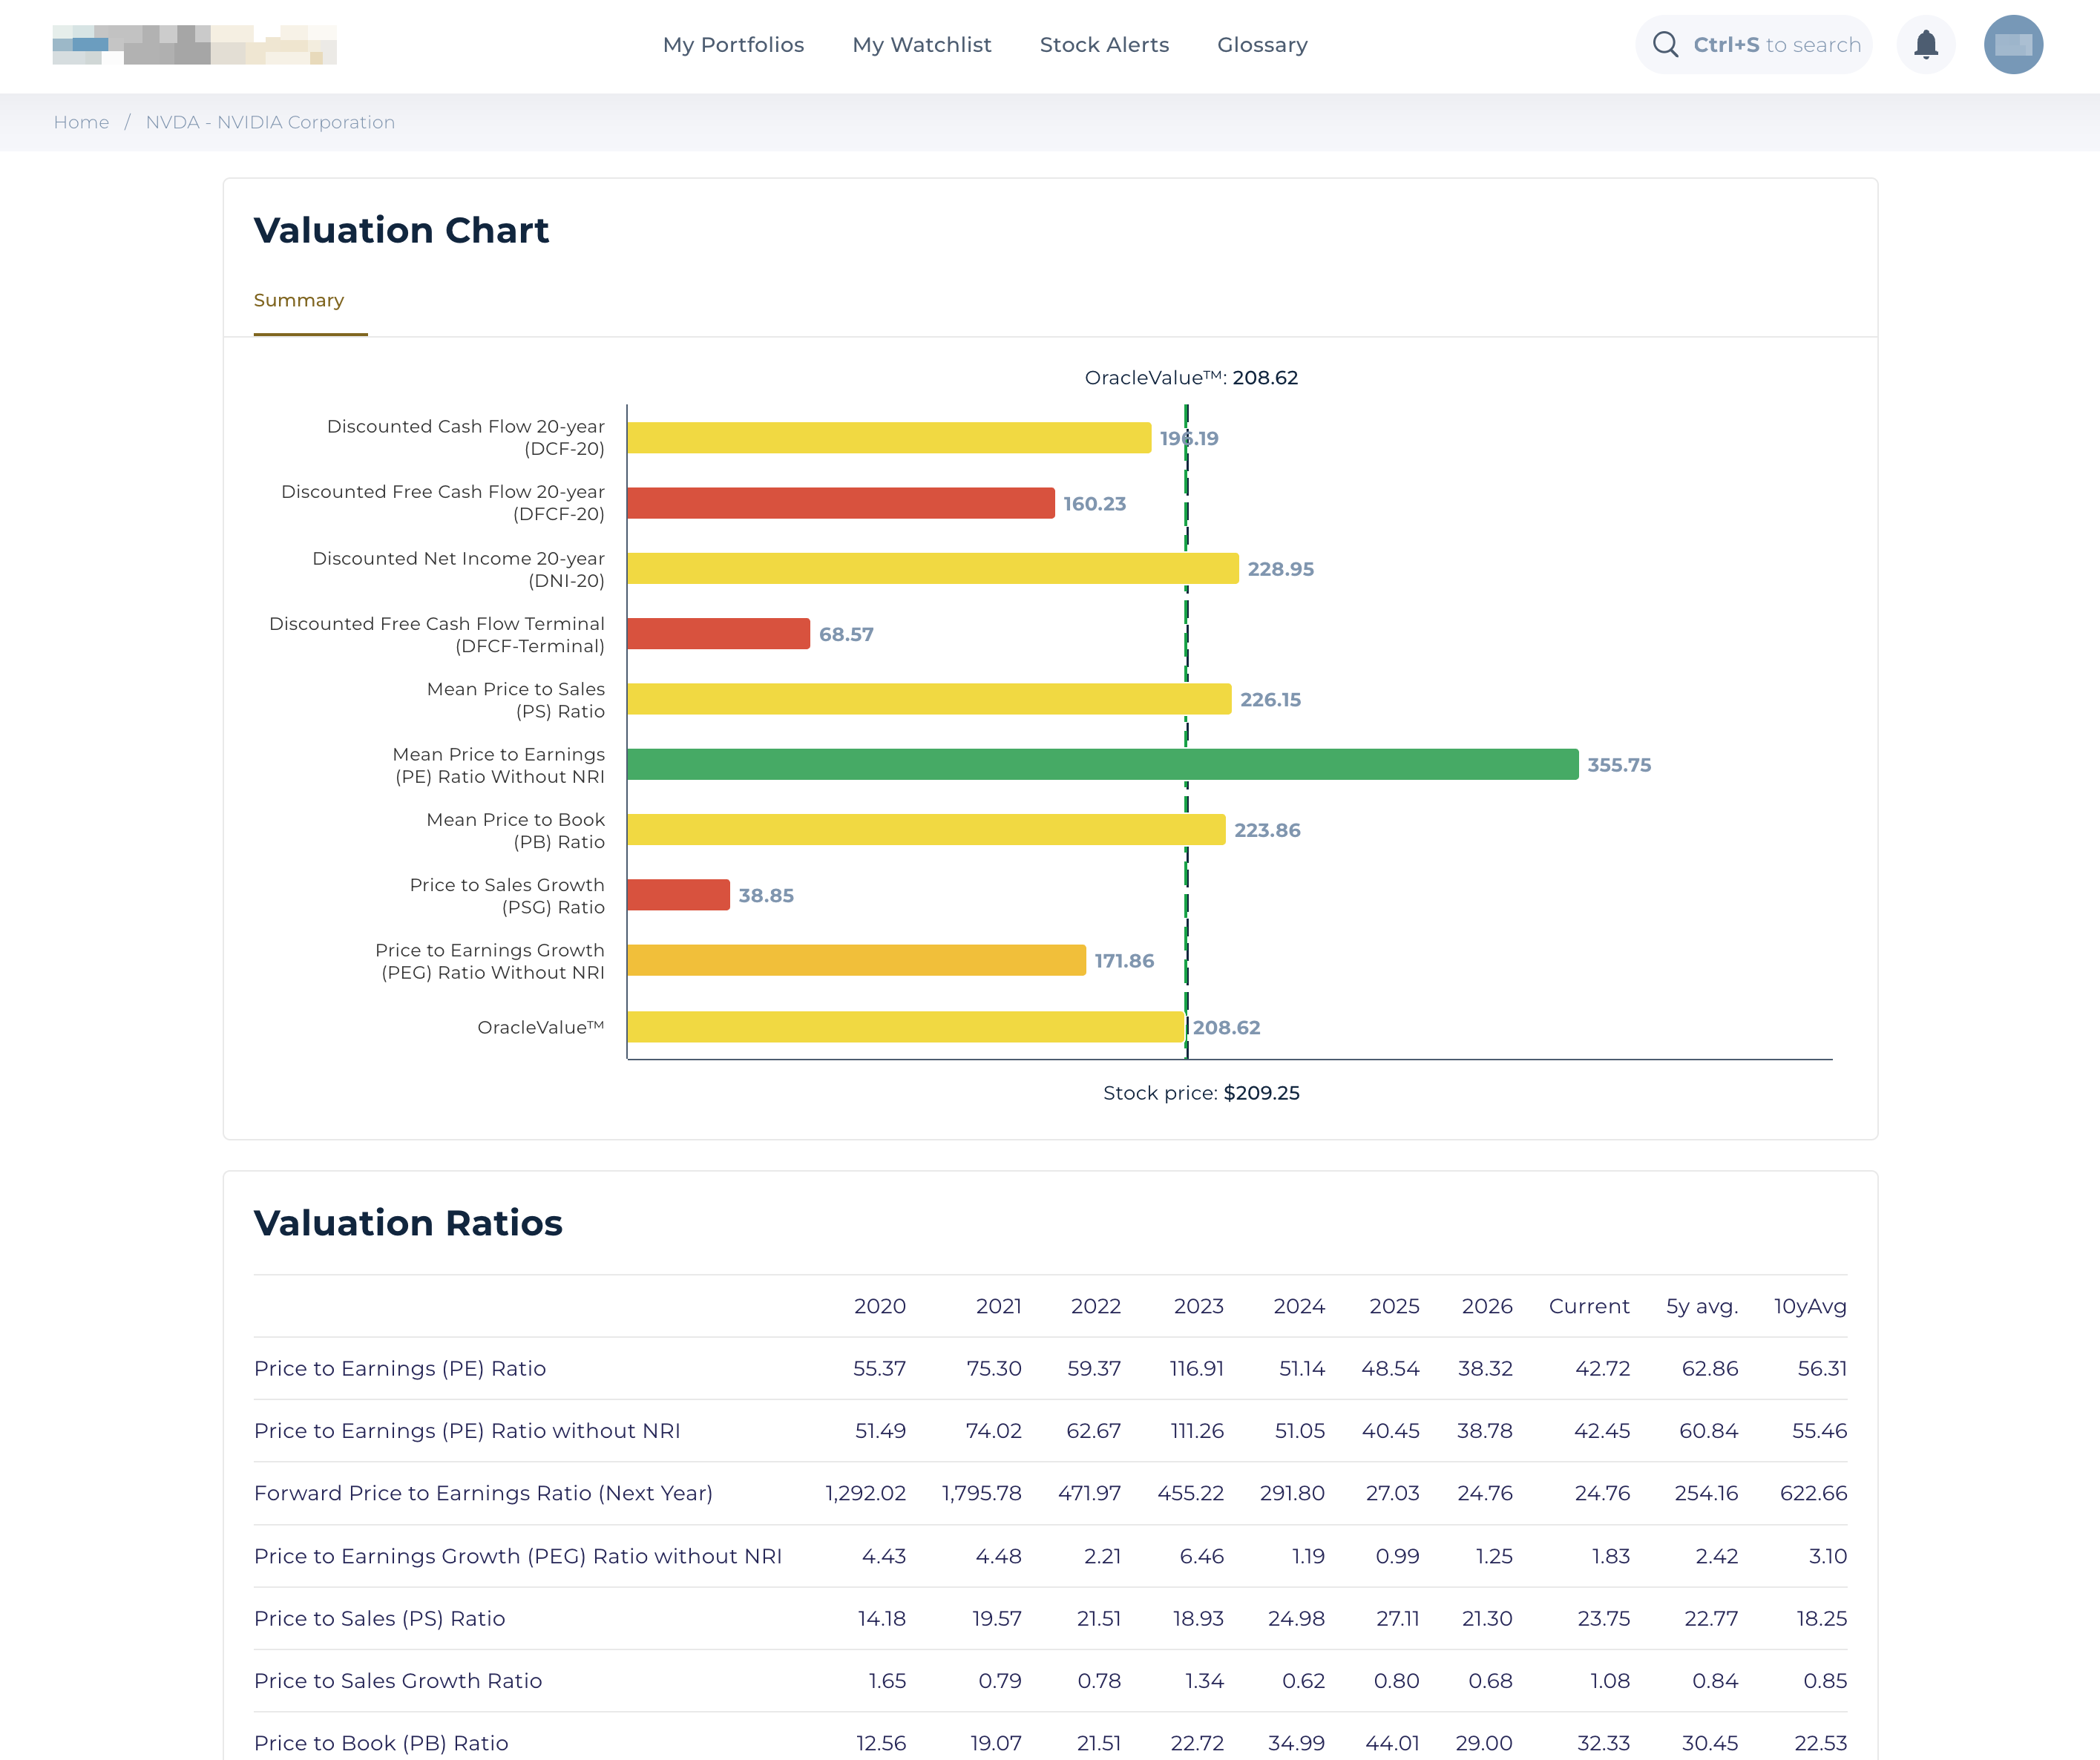Click the yellow OracleValue bar
Image resolution: width=2100 pixels, height=1760 pixels.
click(x=905, y=1027)
